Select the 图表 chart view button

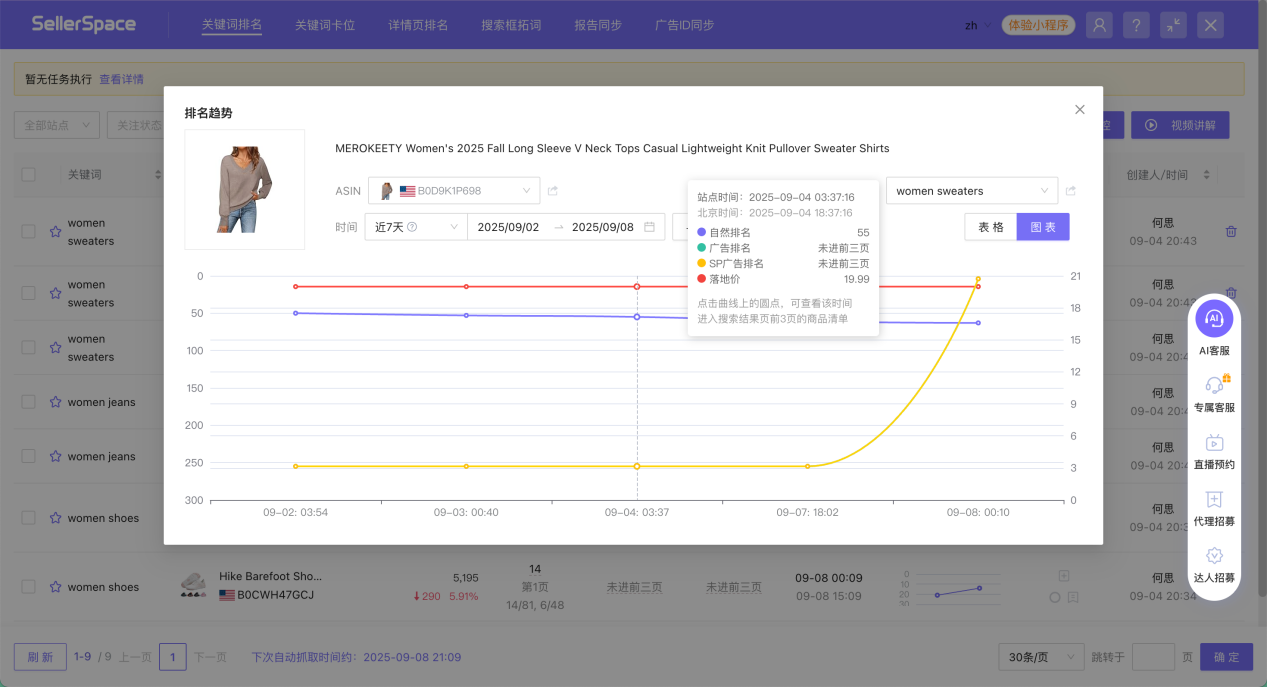1043,227
